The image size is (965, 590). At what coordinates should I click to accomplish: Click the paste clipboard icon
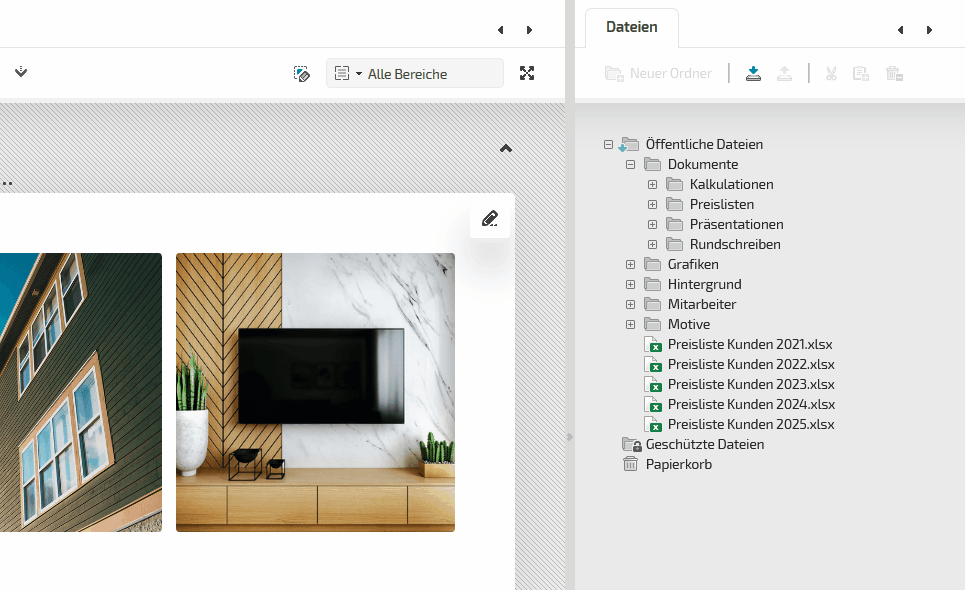click(x=861, y=73)
